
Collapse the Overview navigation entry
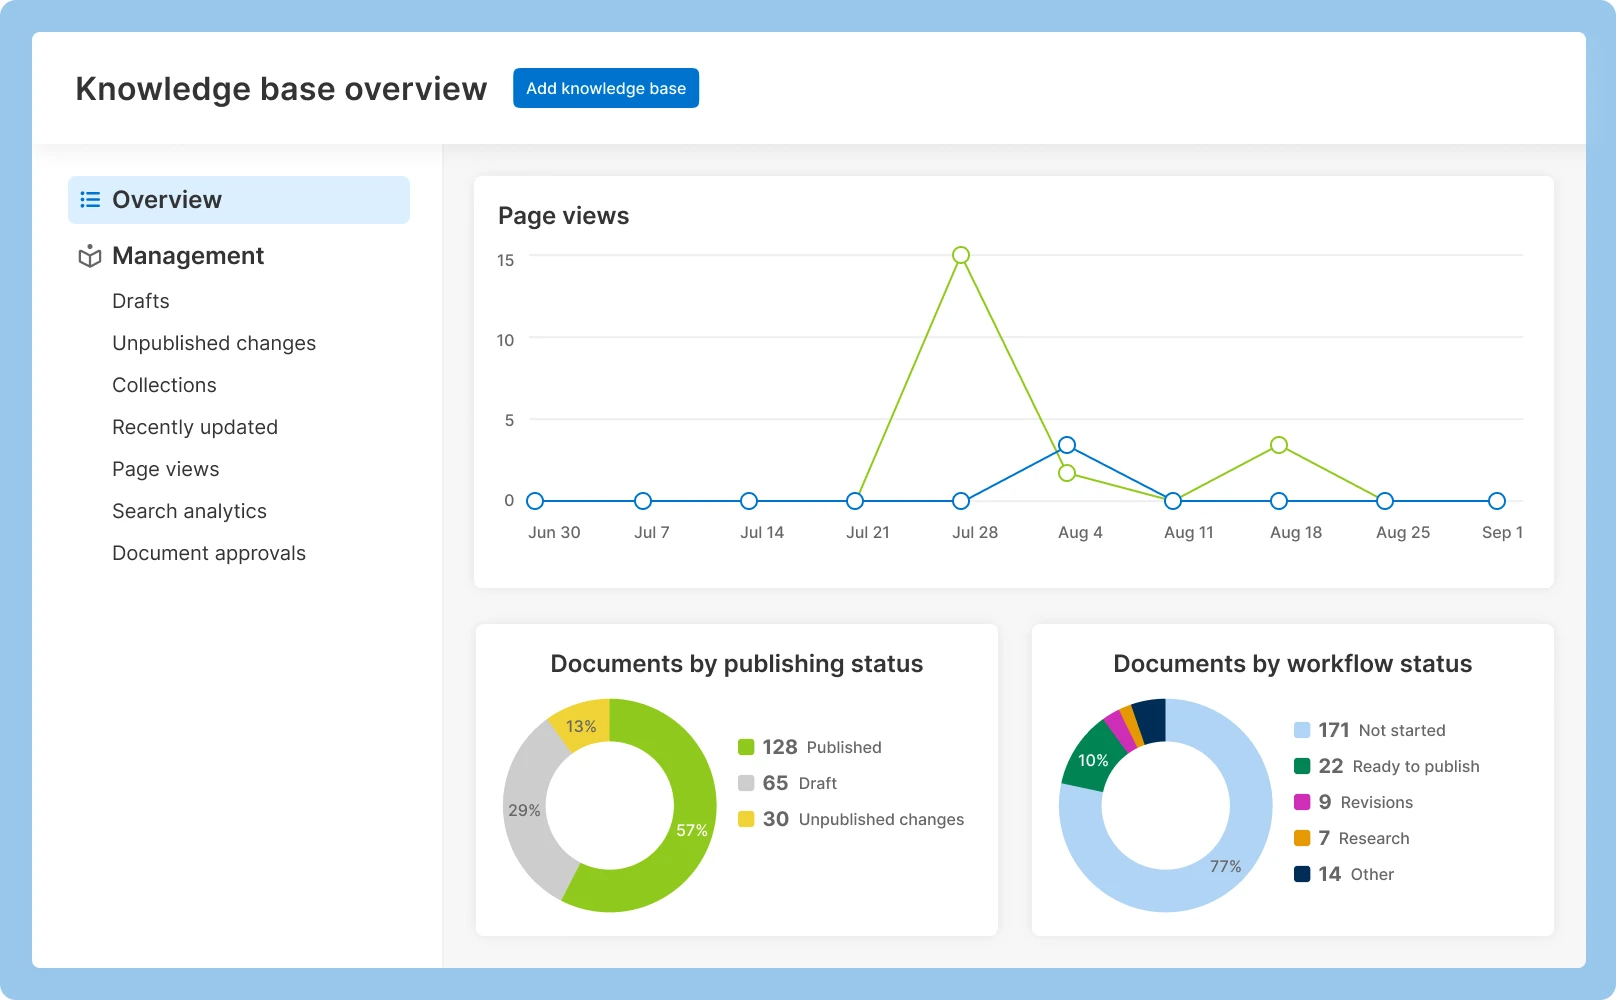167,199
